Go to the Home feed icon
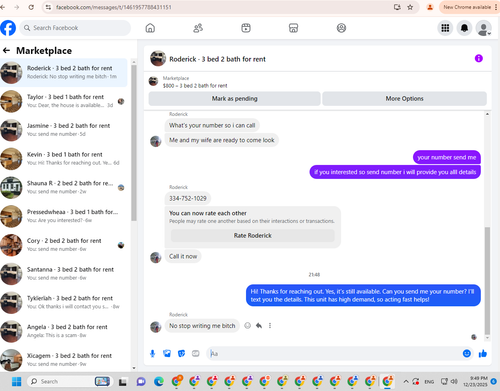The image size is (500, 391). coord(150,28)
